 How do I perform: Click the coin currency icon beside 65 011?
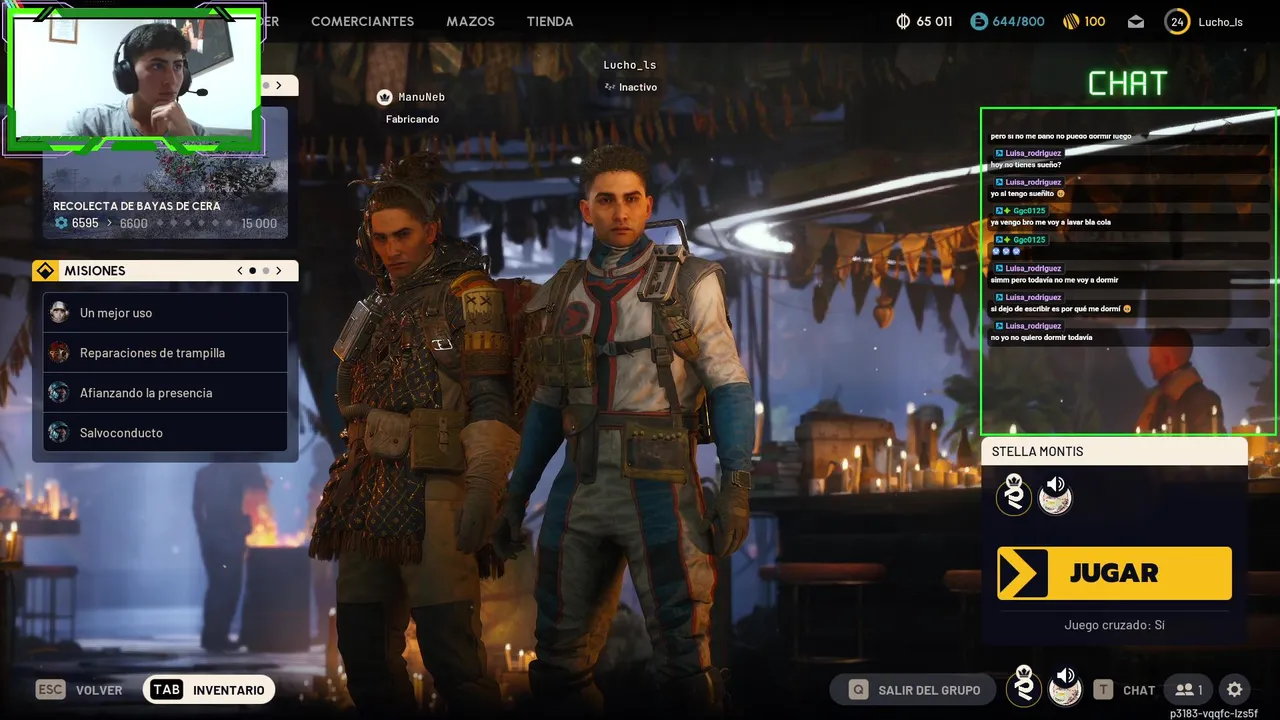tap(903, 21)
